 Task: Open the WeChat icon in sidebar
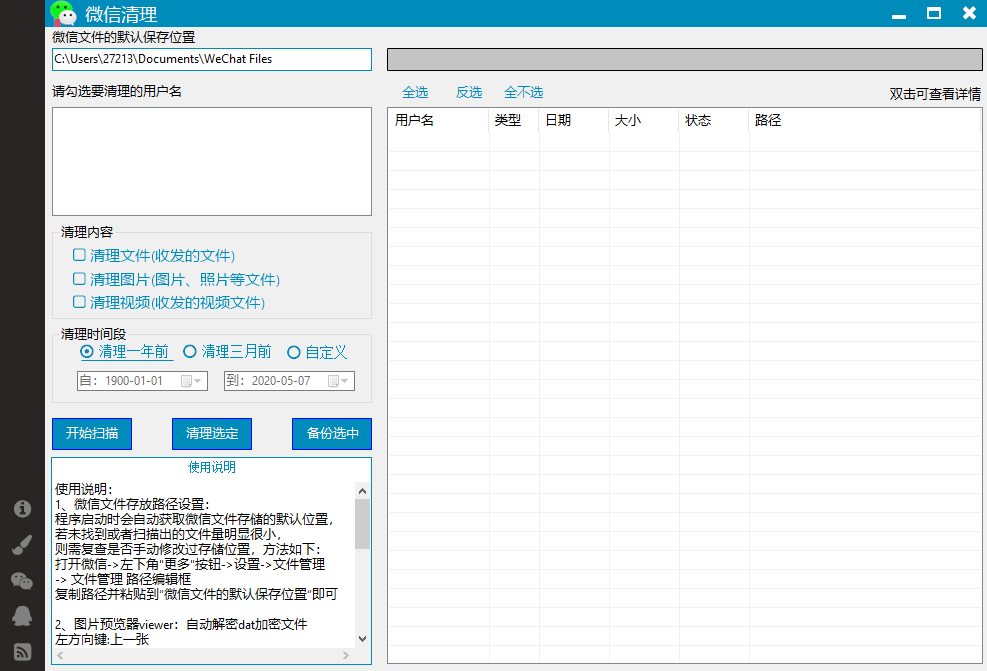22,580
